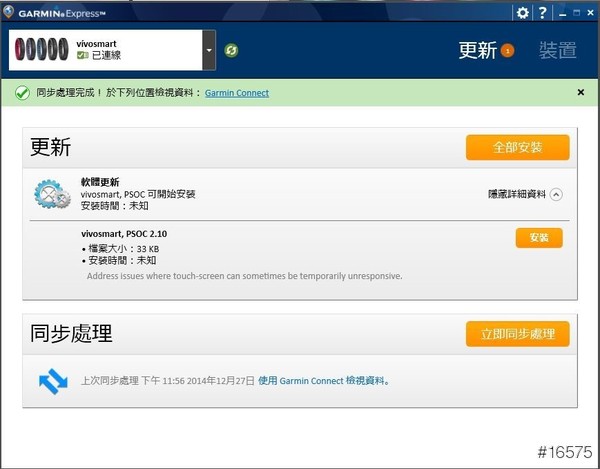Switch to the 裝置 tab

click(557, 50)
